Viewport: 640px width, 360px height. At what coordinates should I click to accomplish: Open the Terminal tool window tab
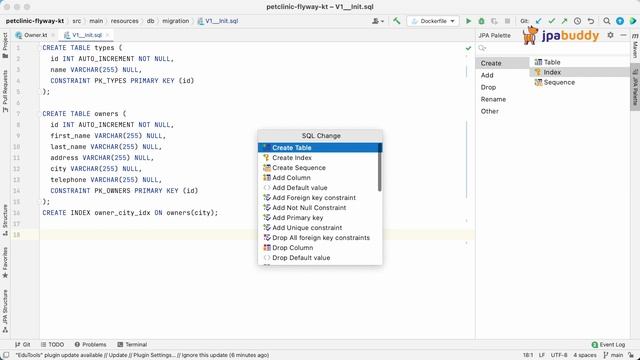click(x=132, y=344)
